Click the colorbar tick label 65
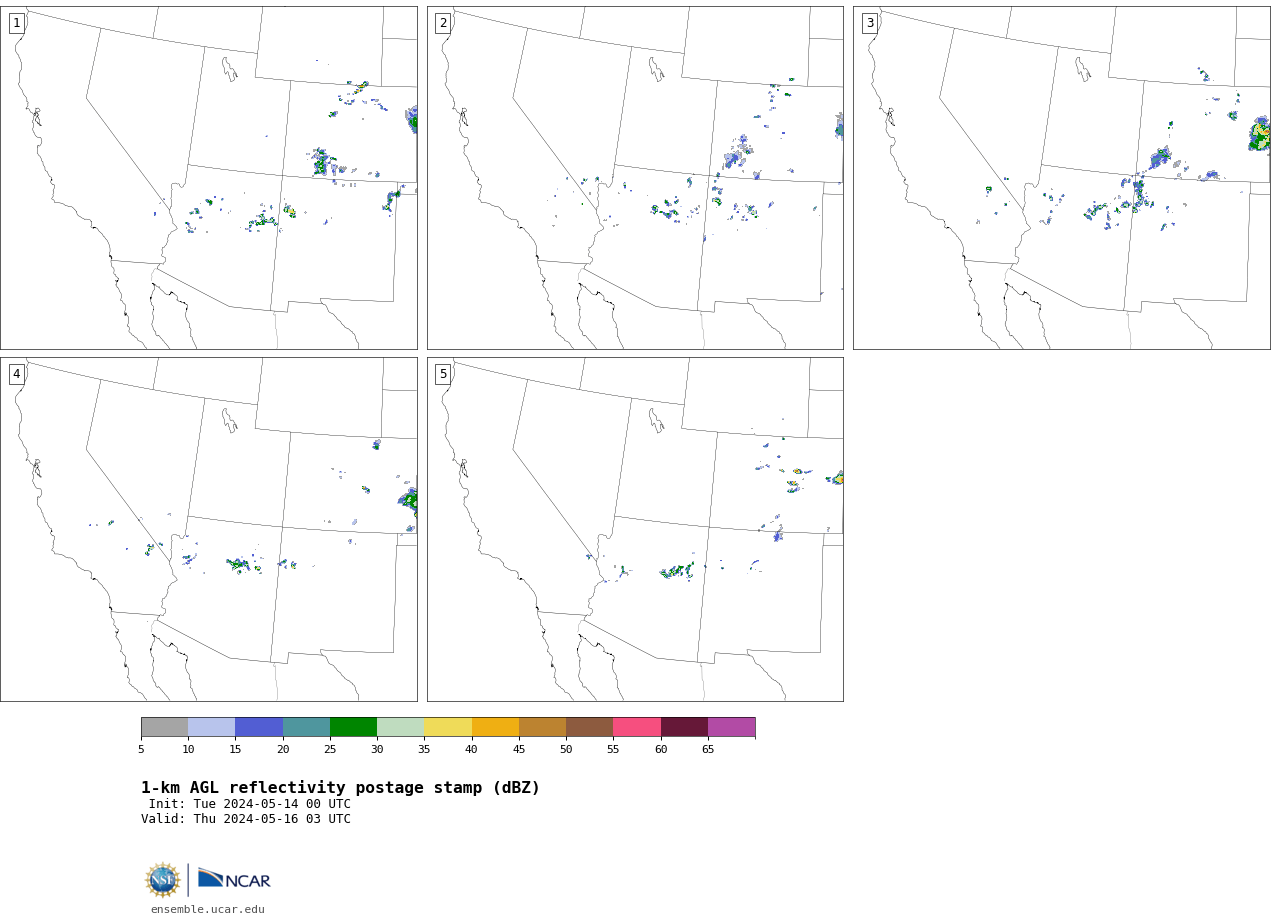This screenshot has width=1280, height=920. click(708, 749)
